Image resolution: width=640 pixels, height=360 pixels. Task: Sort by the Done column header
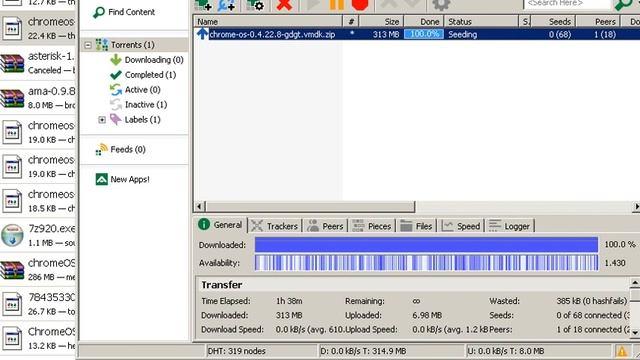(x=424, y=22)
